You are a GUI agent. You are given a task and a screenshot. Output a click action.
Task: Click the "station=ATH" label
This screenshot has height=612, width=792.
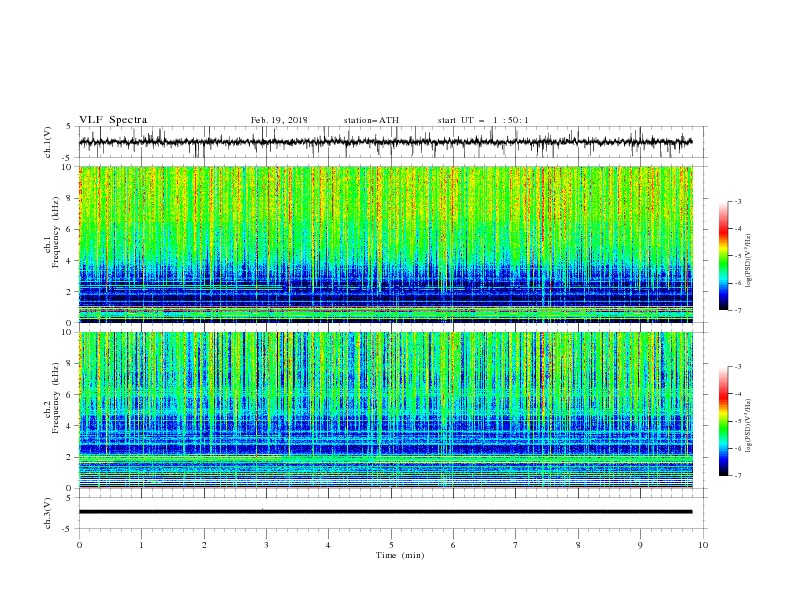click(x=371, y=120)
